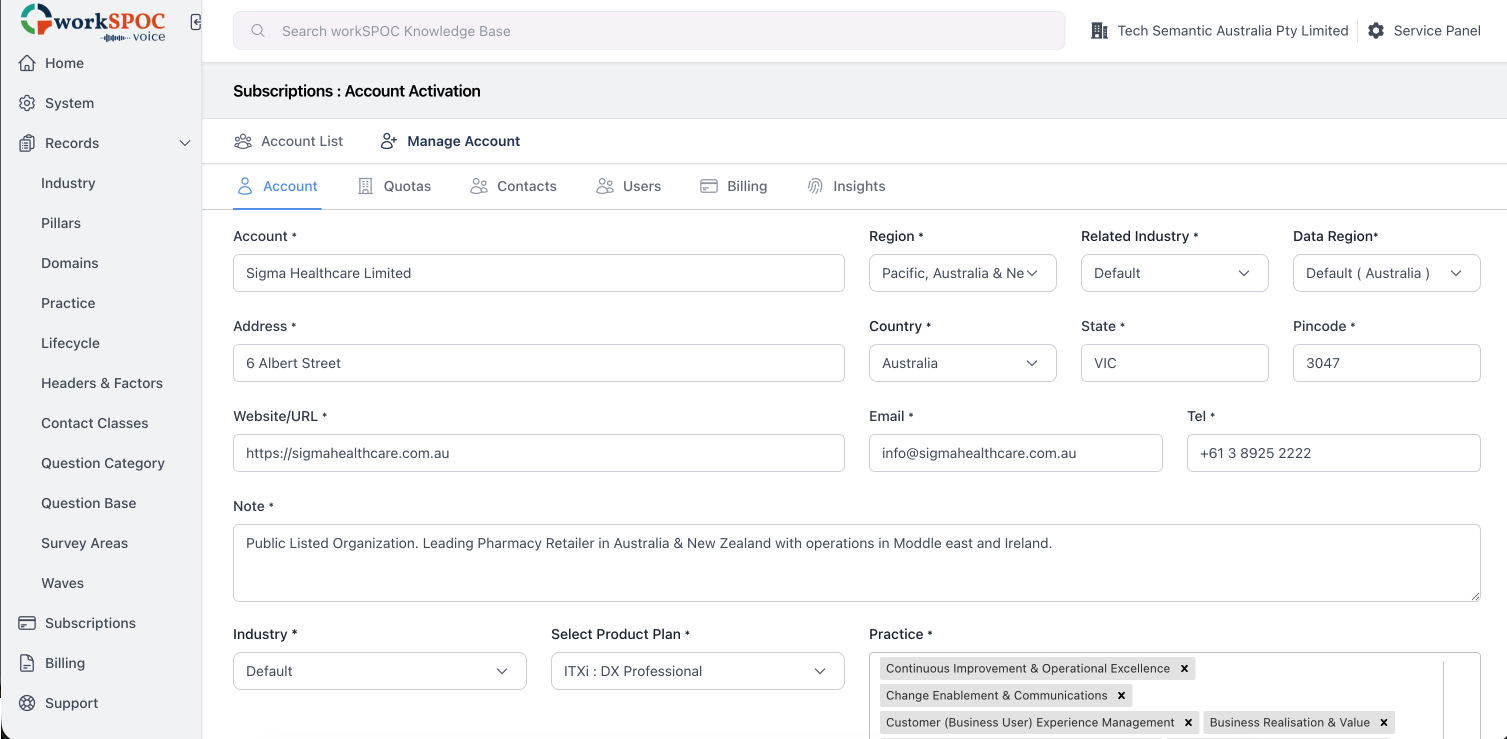This screenshot has width=1507, height=739.
Task: Open Question Base in sidebar
Action: (x=89, y=503)
